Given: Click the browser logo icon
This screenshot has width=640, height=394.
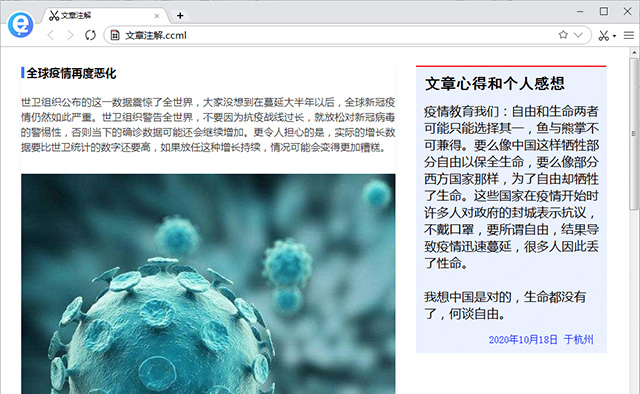Looking at the screenshot, I should [x=20, y=24].
